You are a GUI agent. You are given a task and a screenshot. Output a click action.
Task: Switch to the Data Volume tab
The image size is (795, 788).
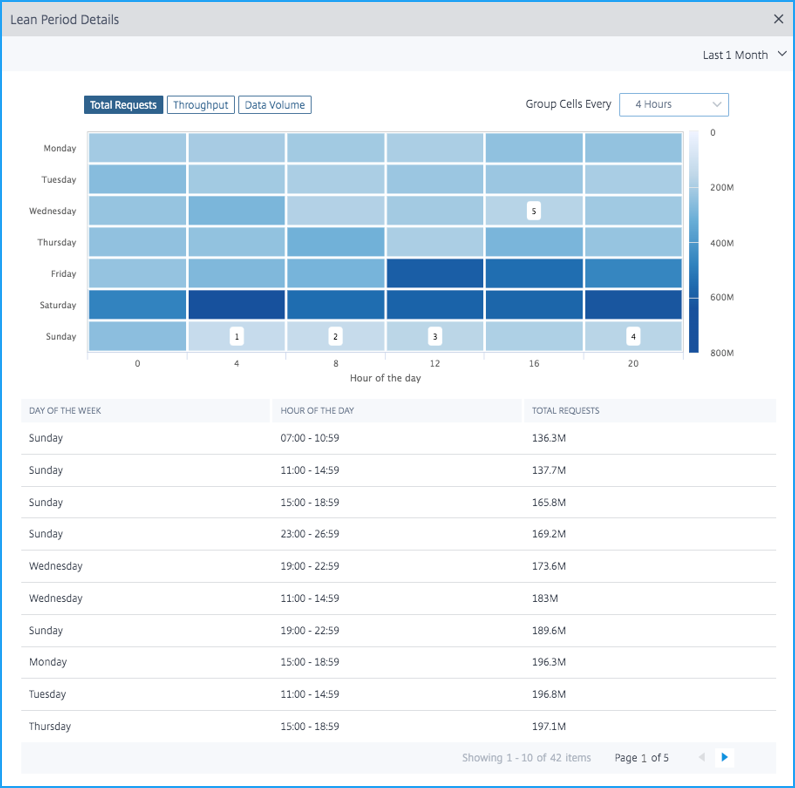pos(275,105)
